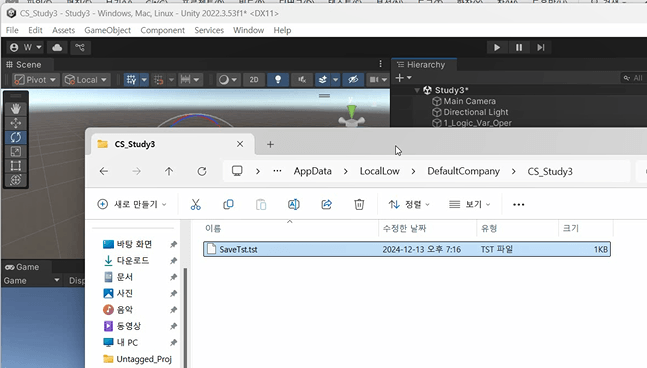The image size is (647, 368).
Task: Open the Help menu in Unity
Action: pos(282,30)
